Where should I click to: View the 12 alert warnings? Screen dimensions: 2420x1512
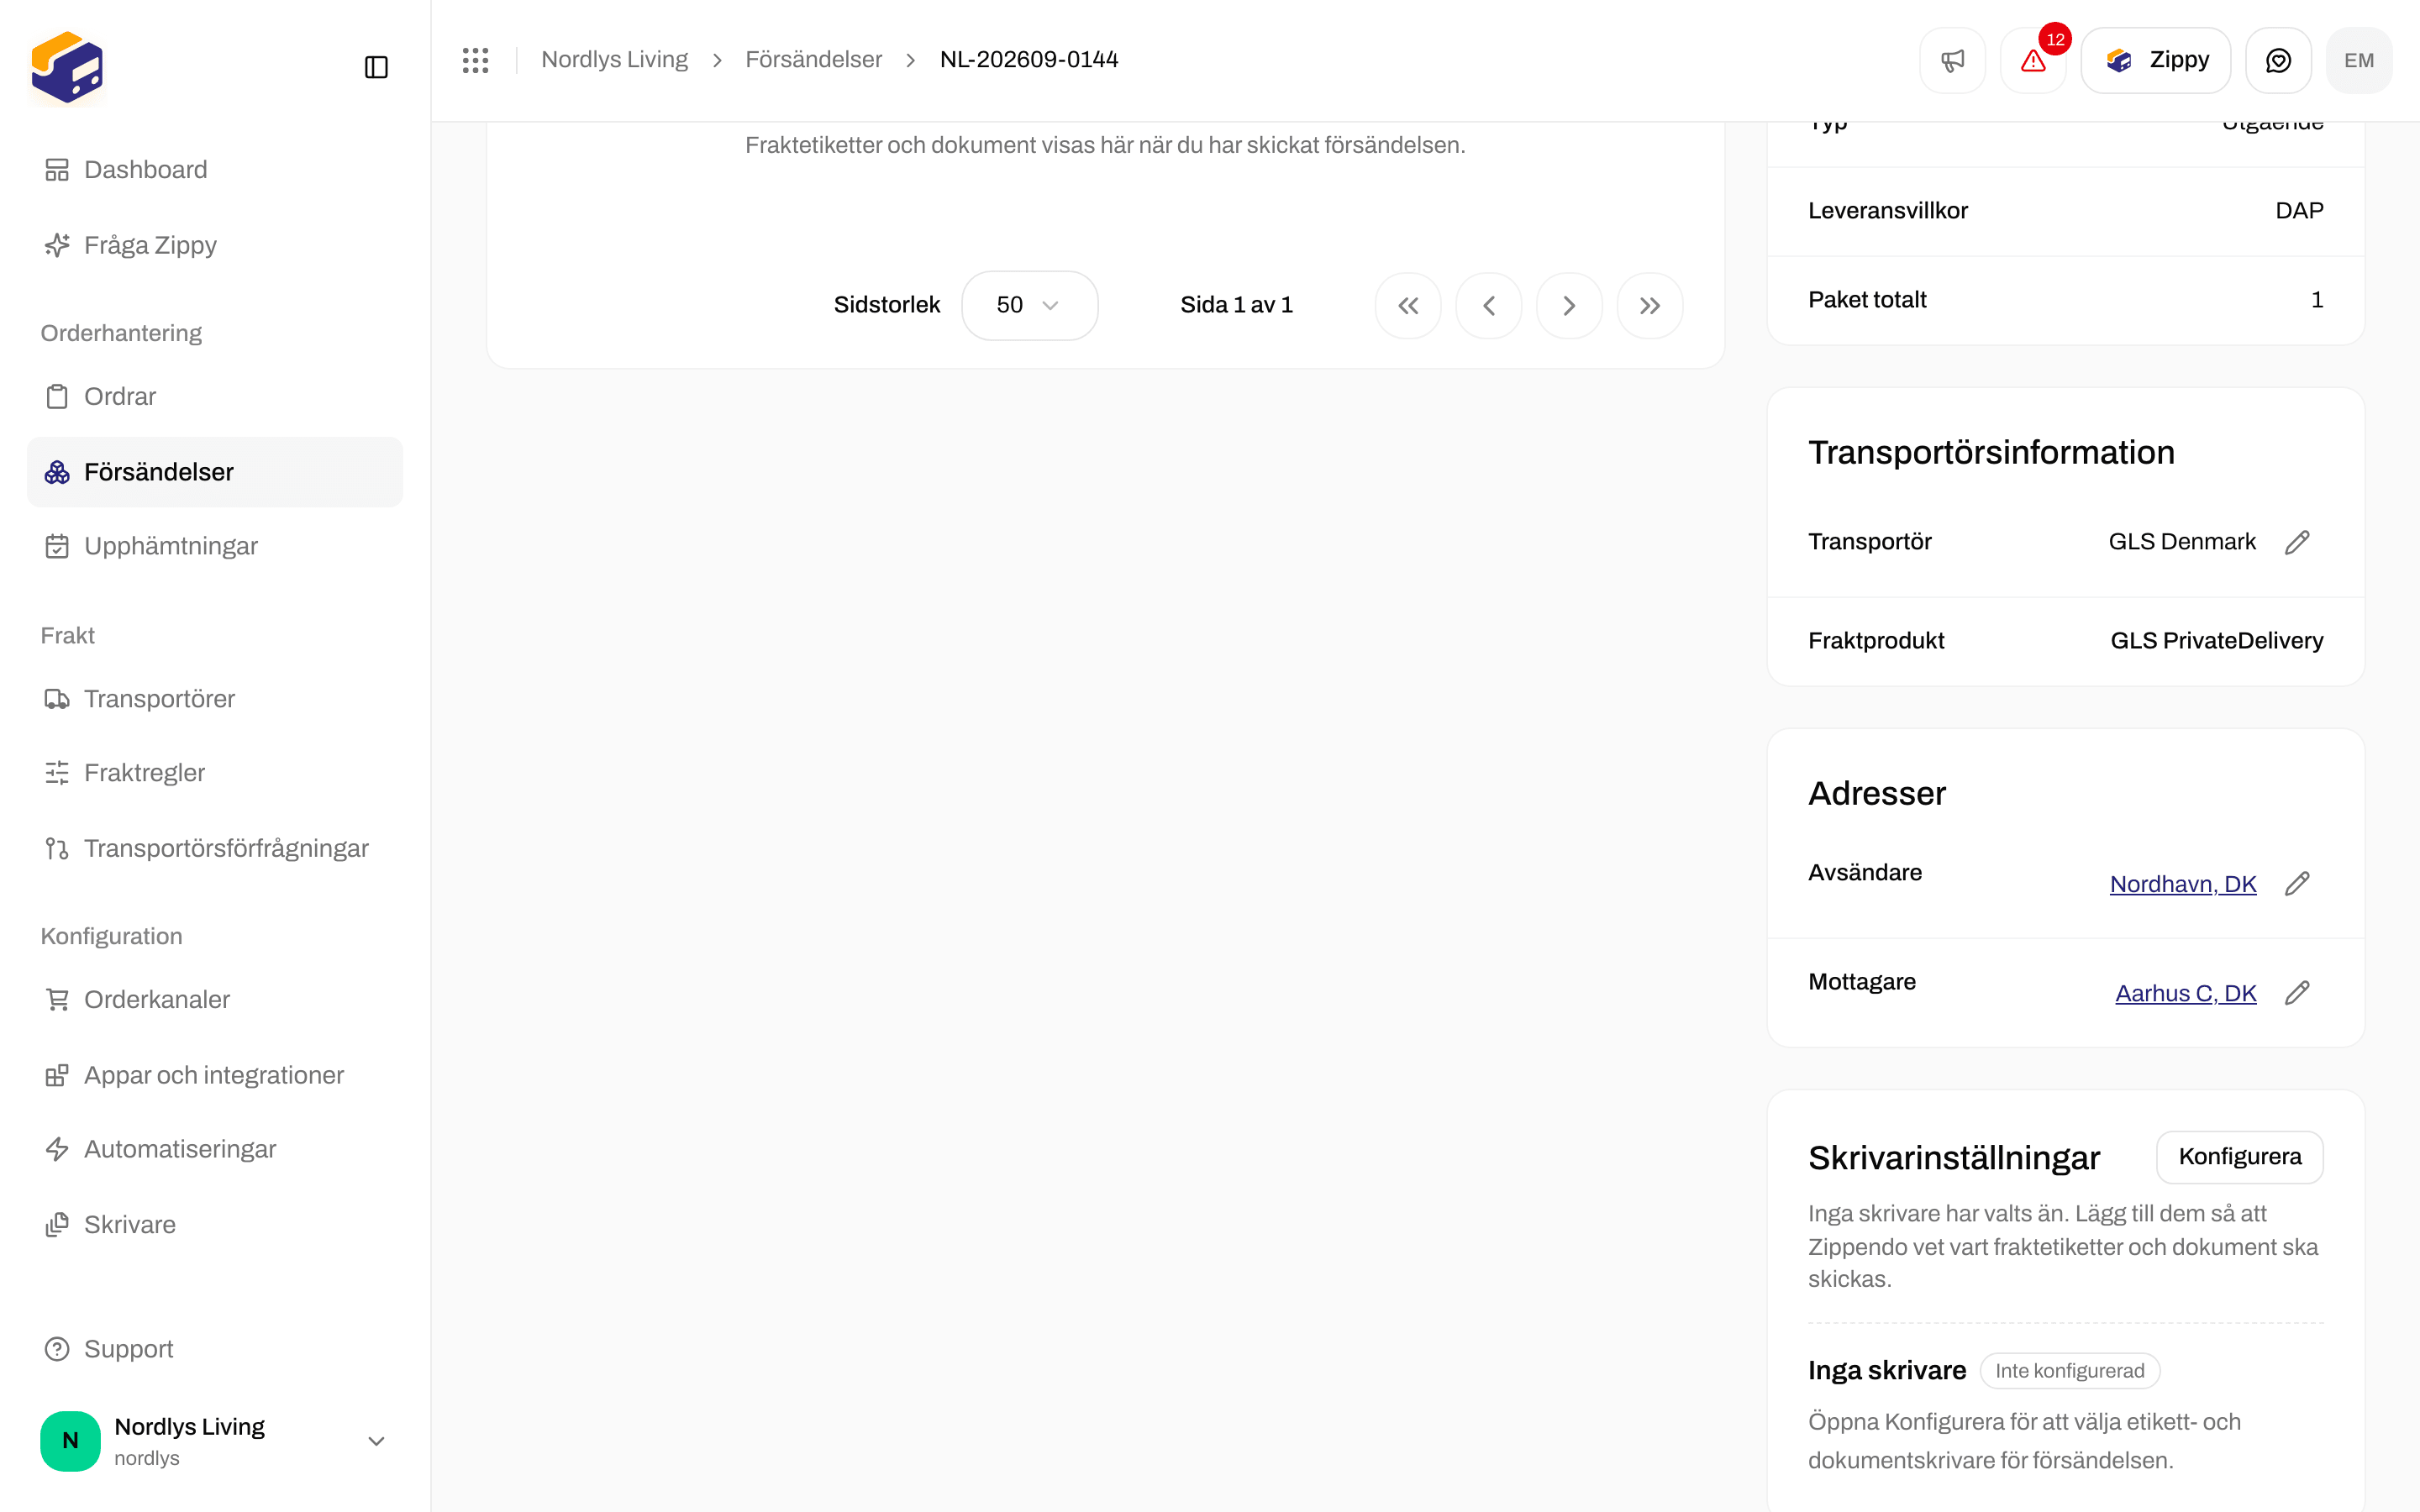click(2033, 60)
